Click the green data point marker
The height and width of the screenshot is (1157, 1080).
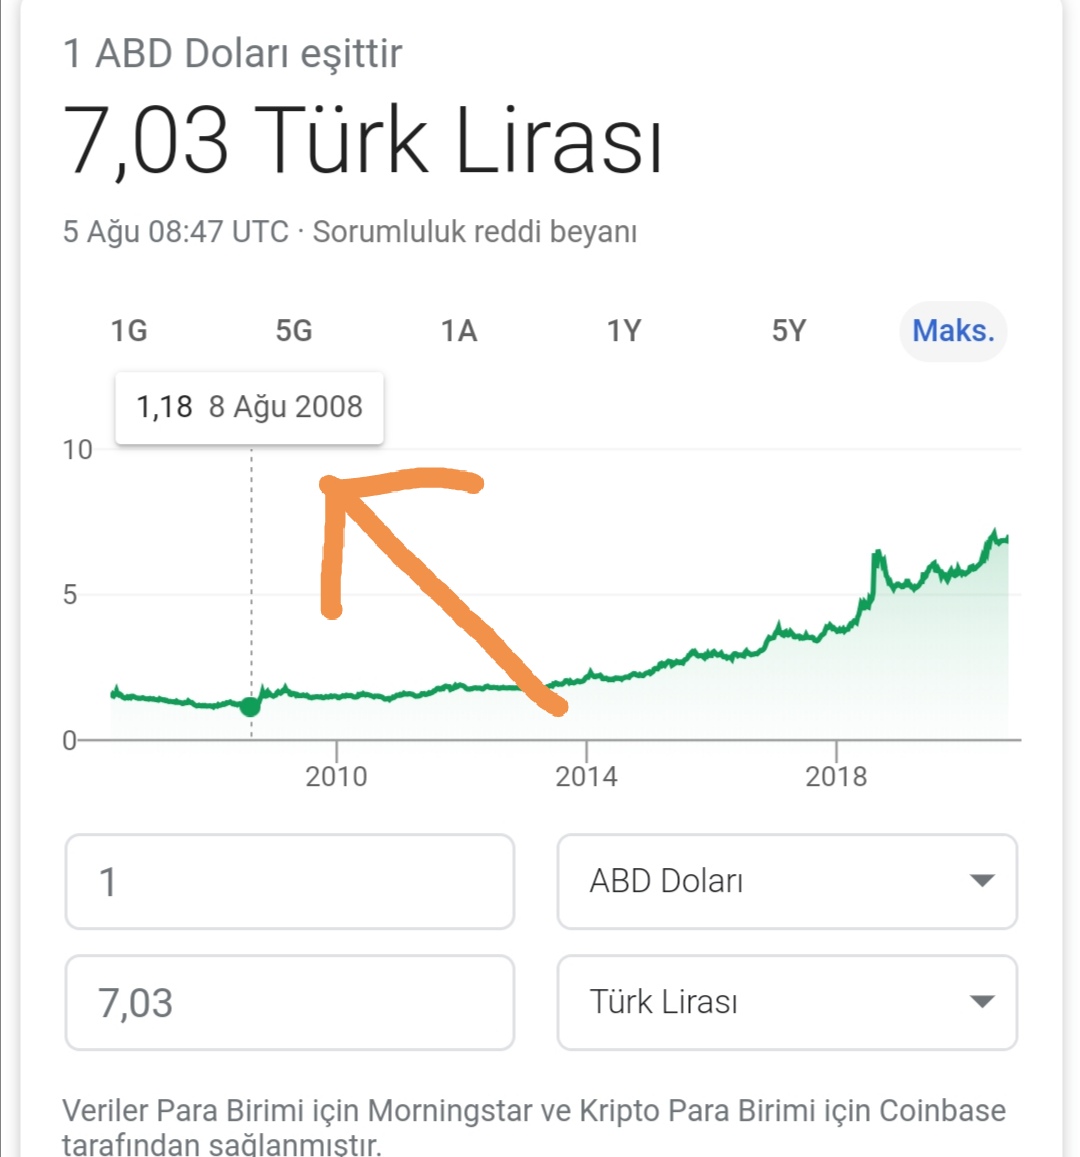click(250, 707)
